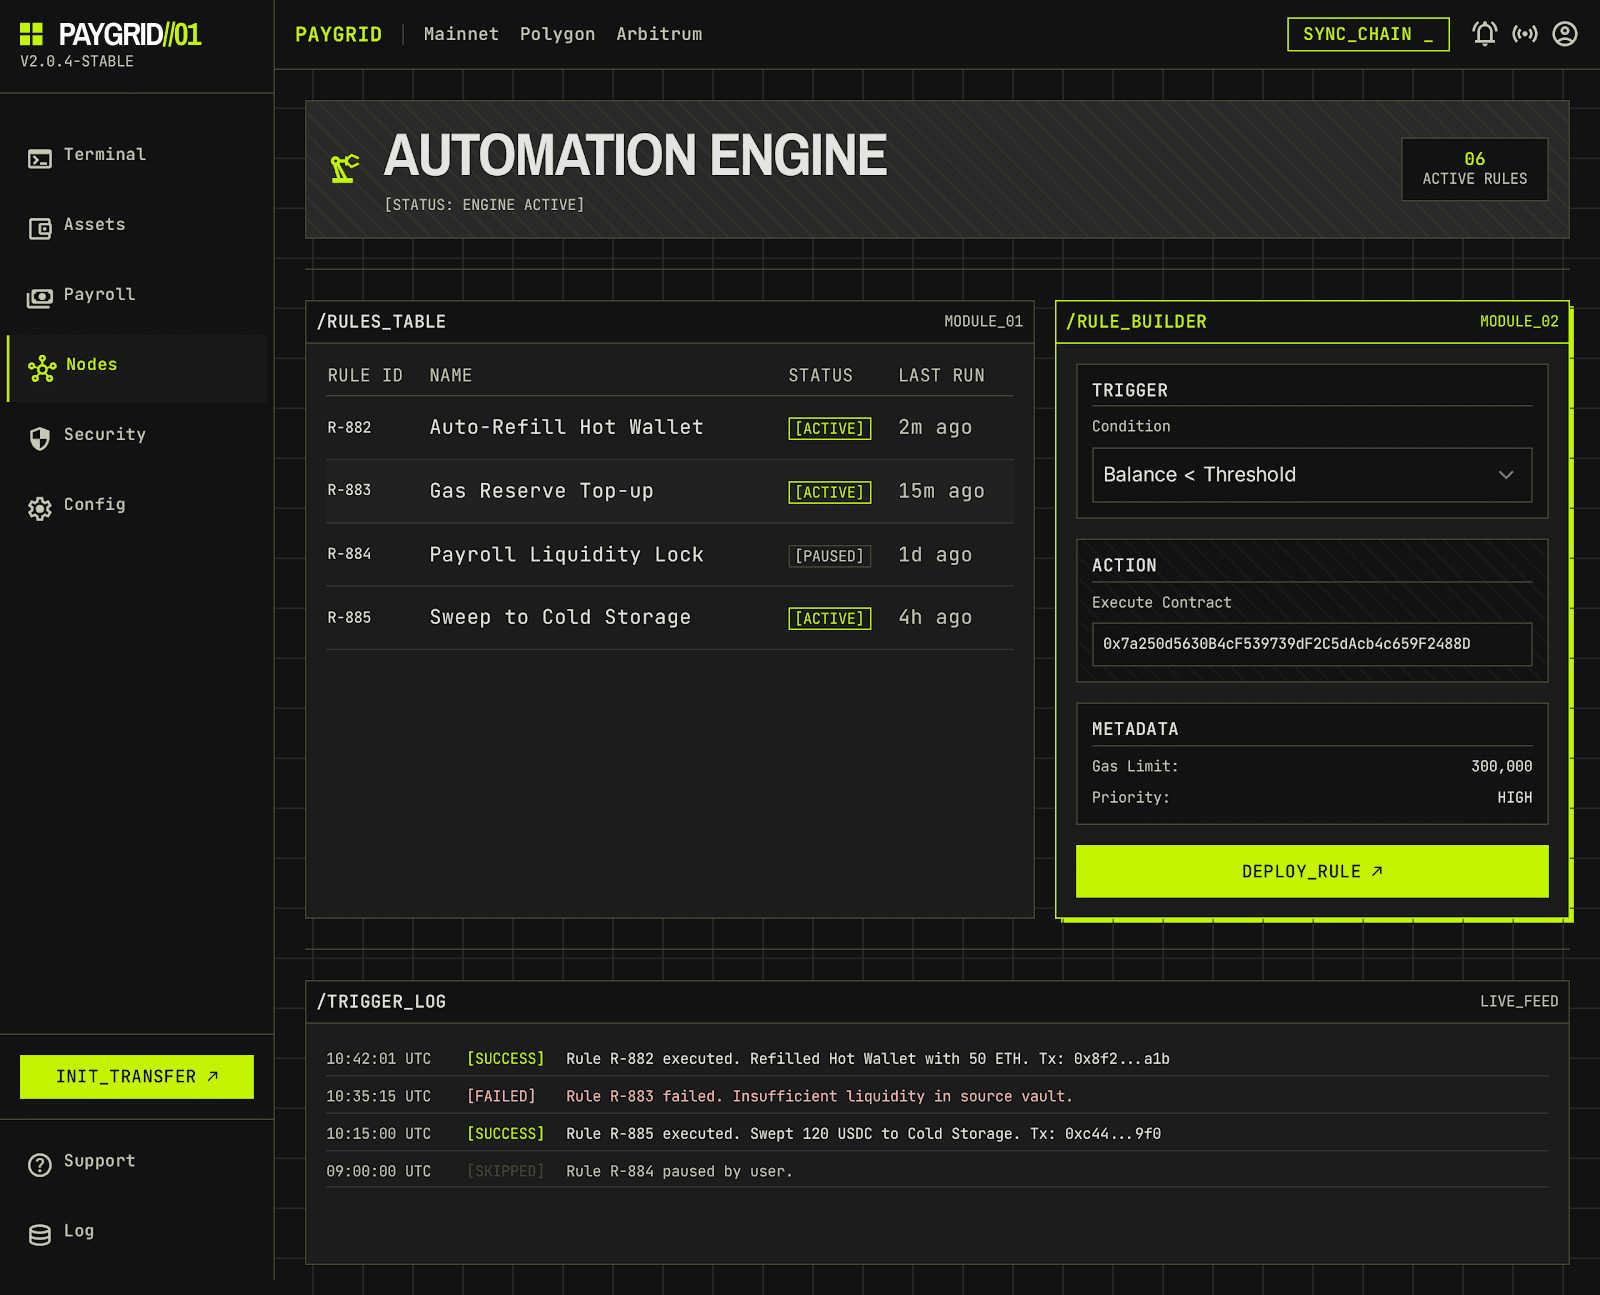Select the Payroll Liquidity Lock rule row
1600x1295 pixels.
click(670, 555)
